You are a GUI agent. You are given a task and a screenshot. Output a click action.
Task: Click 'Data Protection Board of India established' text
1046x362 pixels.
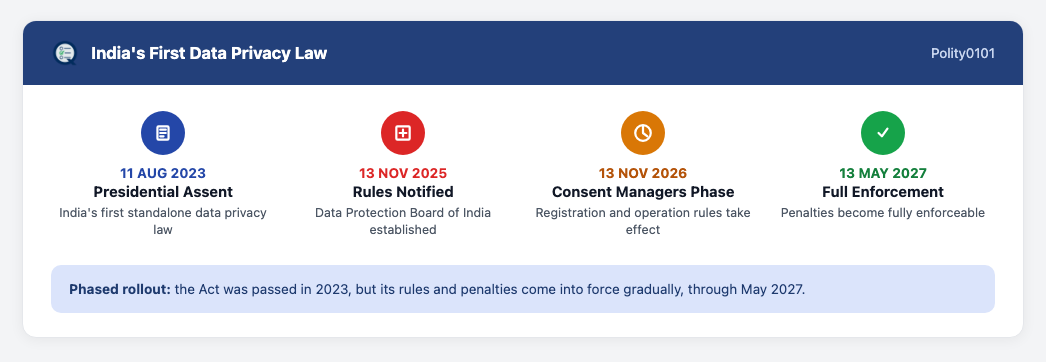[x=403, y=221]
